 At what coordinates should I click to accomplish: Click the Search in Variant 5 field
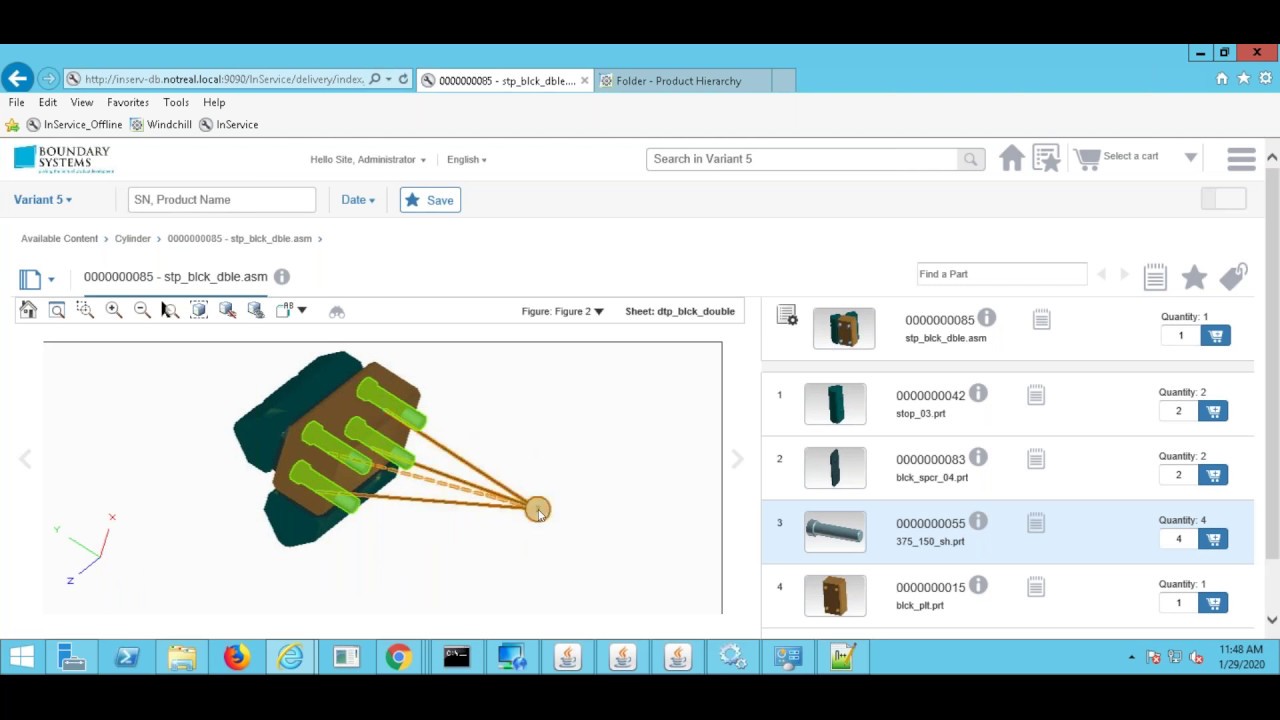pyautogui.click(x=802, y=159)
